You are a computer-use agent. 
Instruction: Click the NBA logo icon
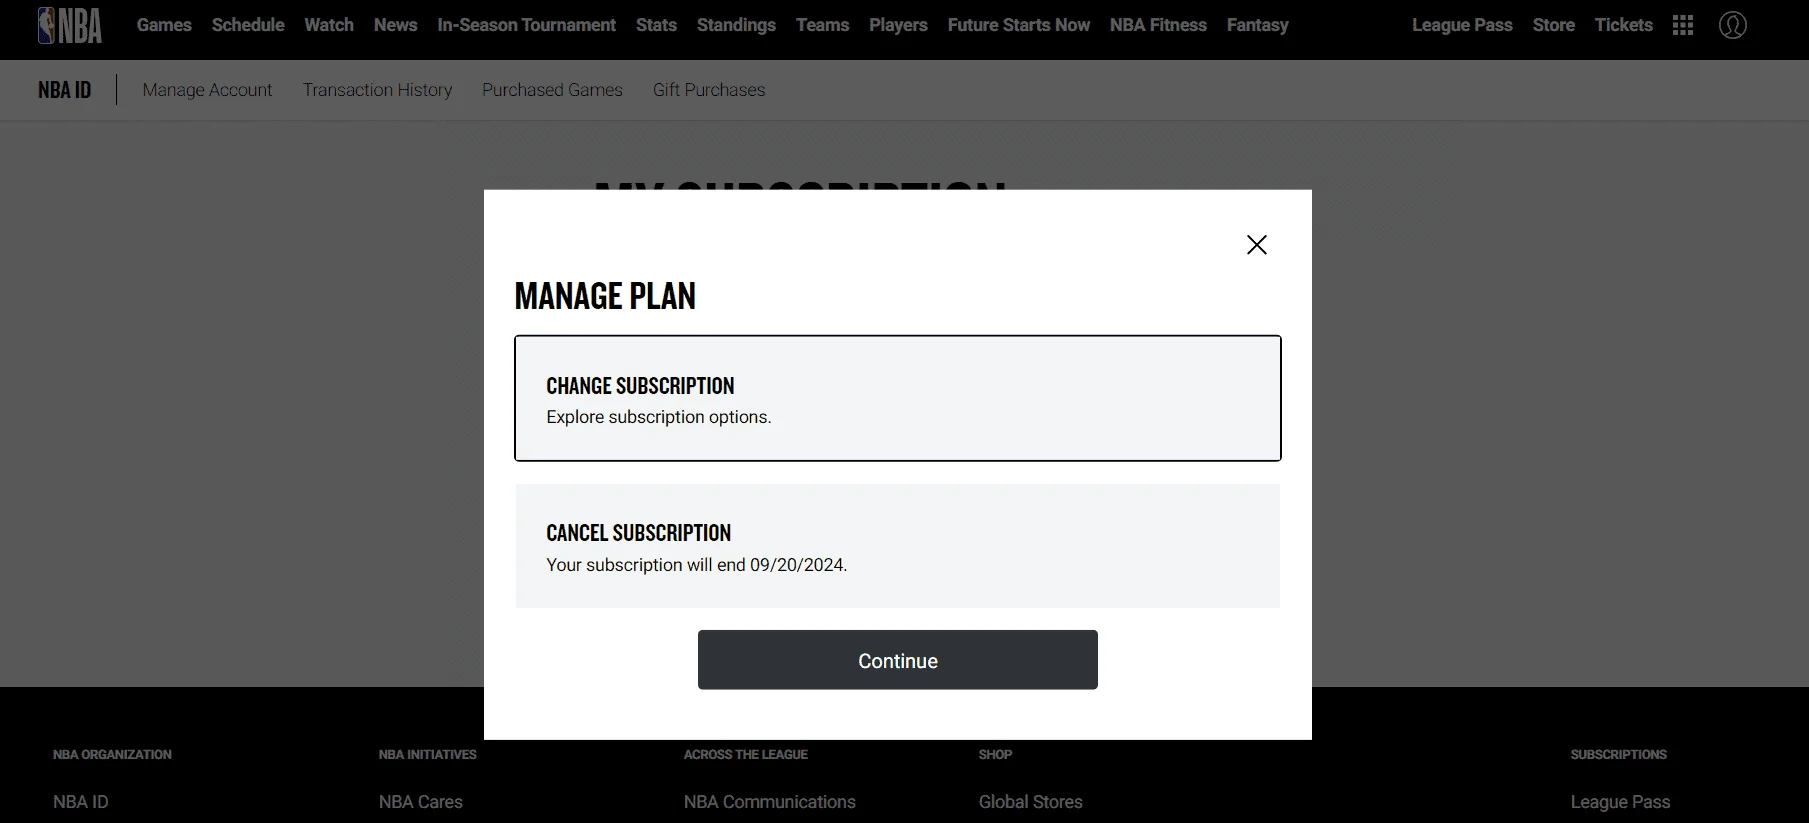(70, 25)
